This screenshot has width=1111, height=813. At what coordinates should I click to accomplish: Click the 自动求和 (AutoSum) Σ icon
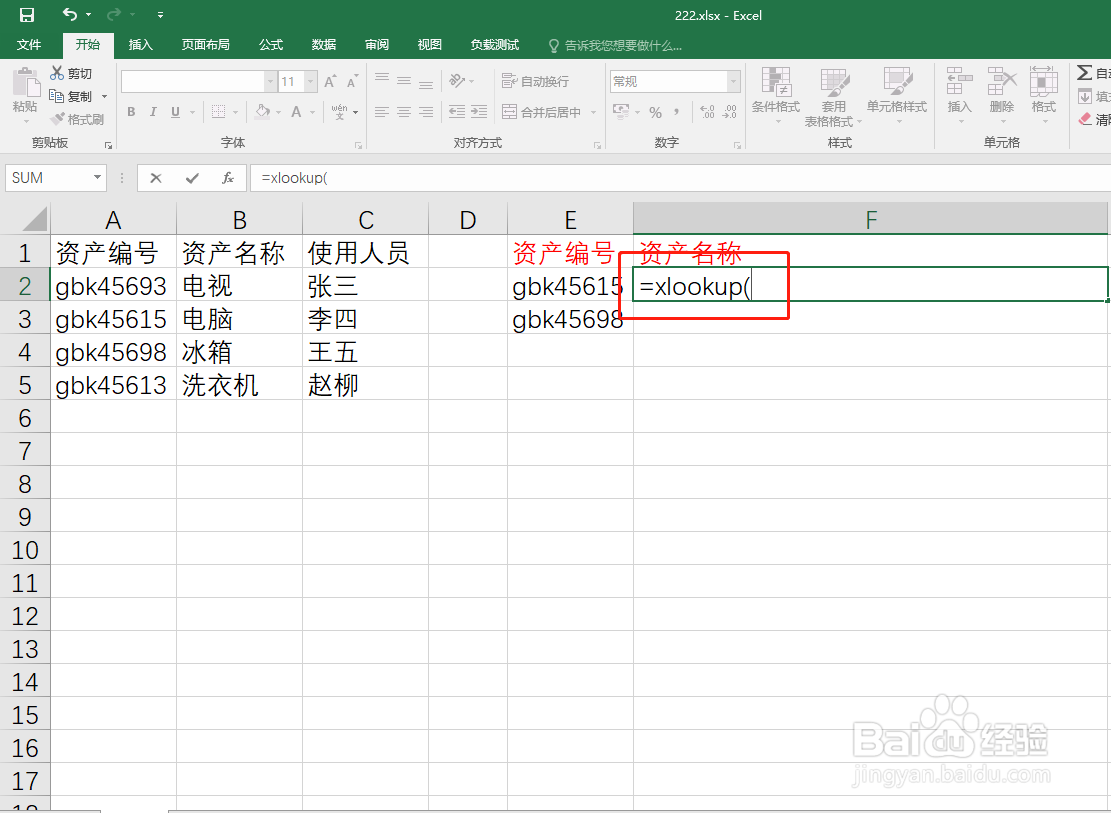coord(1086,71)
